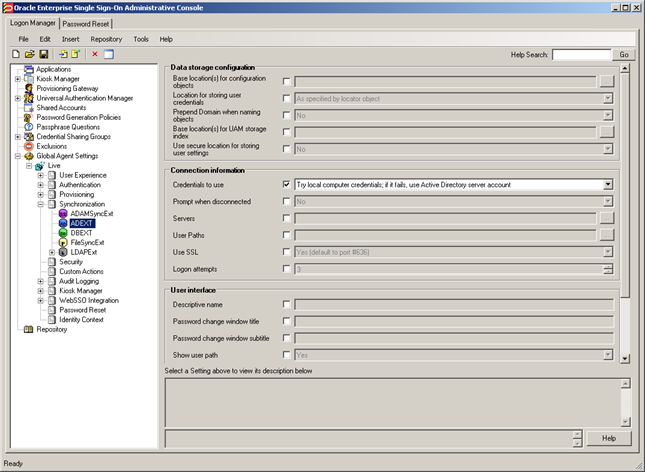The height and width of the screenshot is (472, 645).
Task: Click the settings panel scroll up arrow
Action: click(x=625, y=68)
